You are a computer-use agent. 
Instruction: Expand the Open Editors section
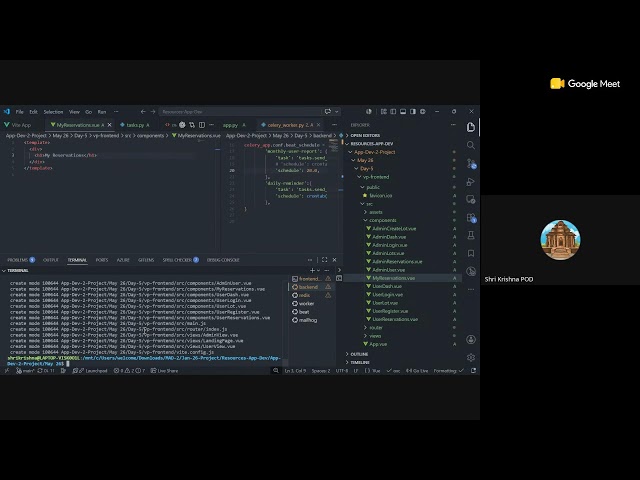click(x=365, y=135)
